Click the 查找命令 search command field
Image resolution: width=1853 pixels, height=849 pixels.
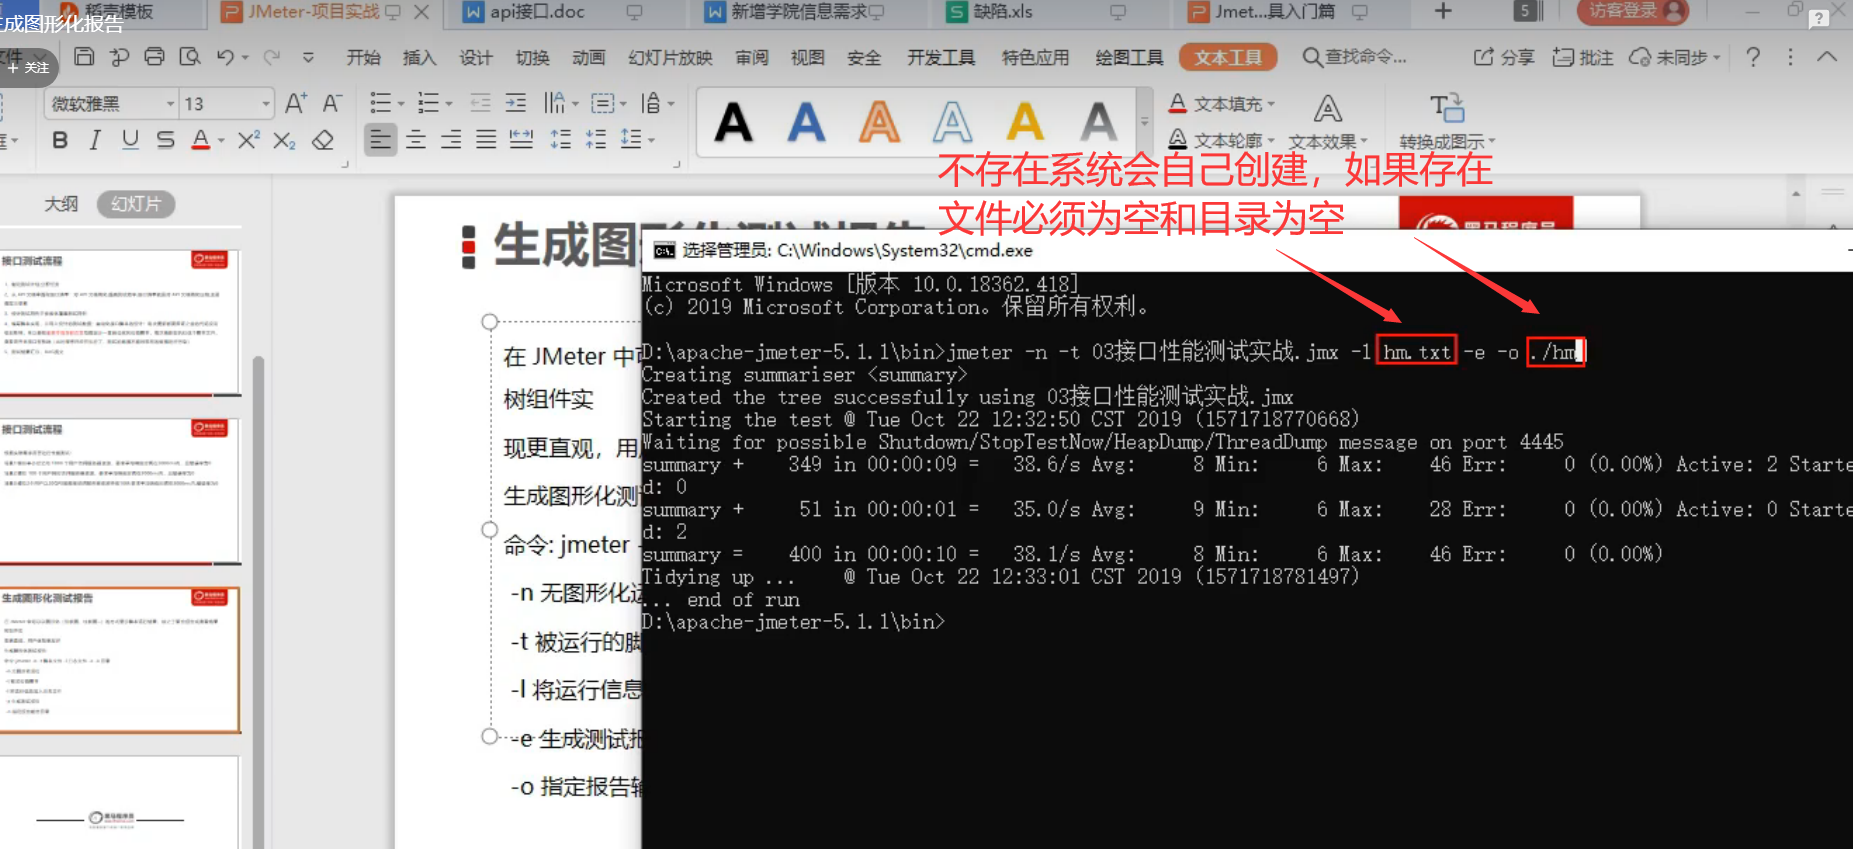[x=1355, y=57]
